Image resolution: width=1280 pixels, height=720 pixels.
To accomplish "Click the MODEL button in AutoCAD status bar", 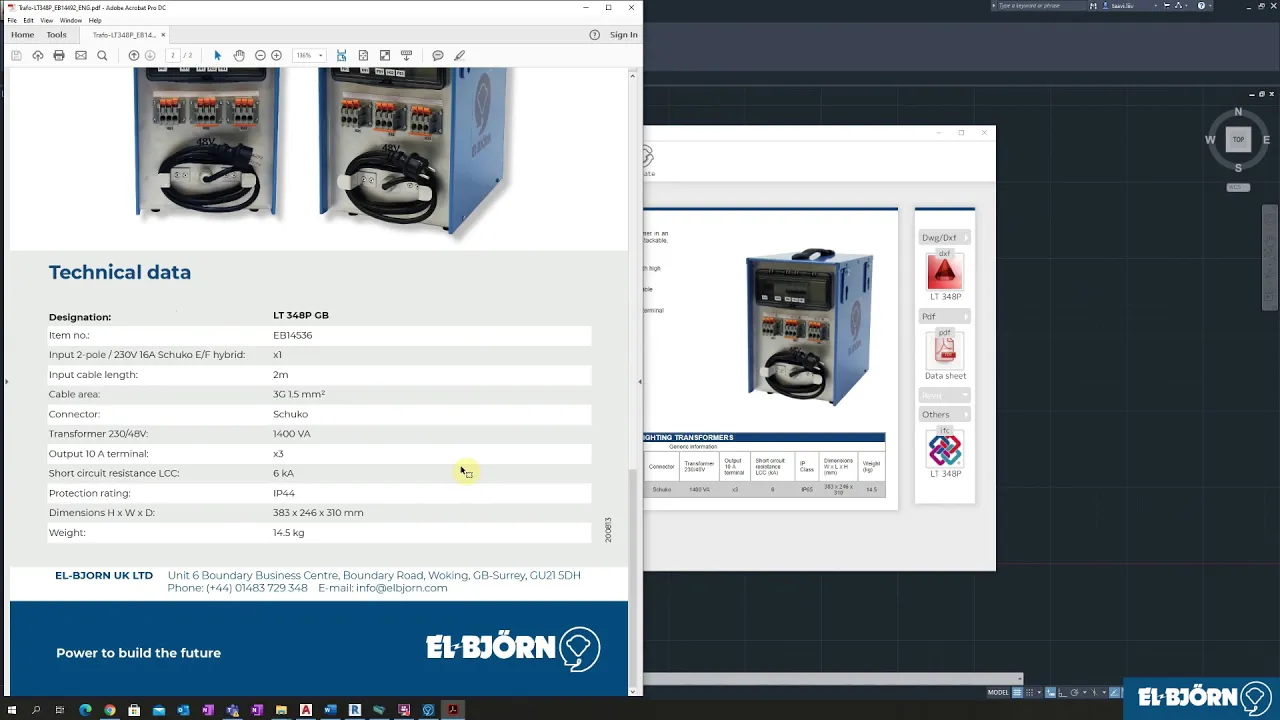I will [x=998, y=692].
